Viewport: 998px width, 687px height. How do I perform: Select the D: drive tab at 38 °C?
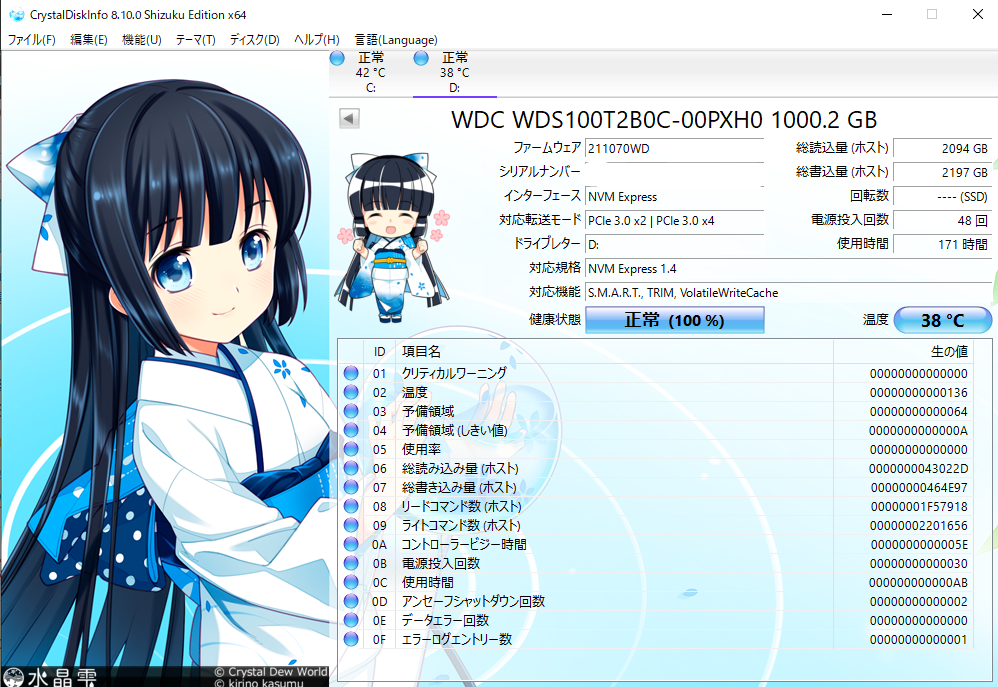click(x=454, y=73)
